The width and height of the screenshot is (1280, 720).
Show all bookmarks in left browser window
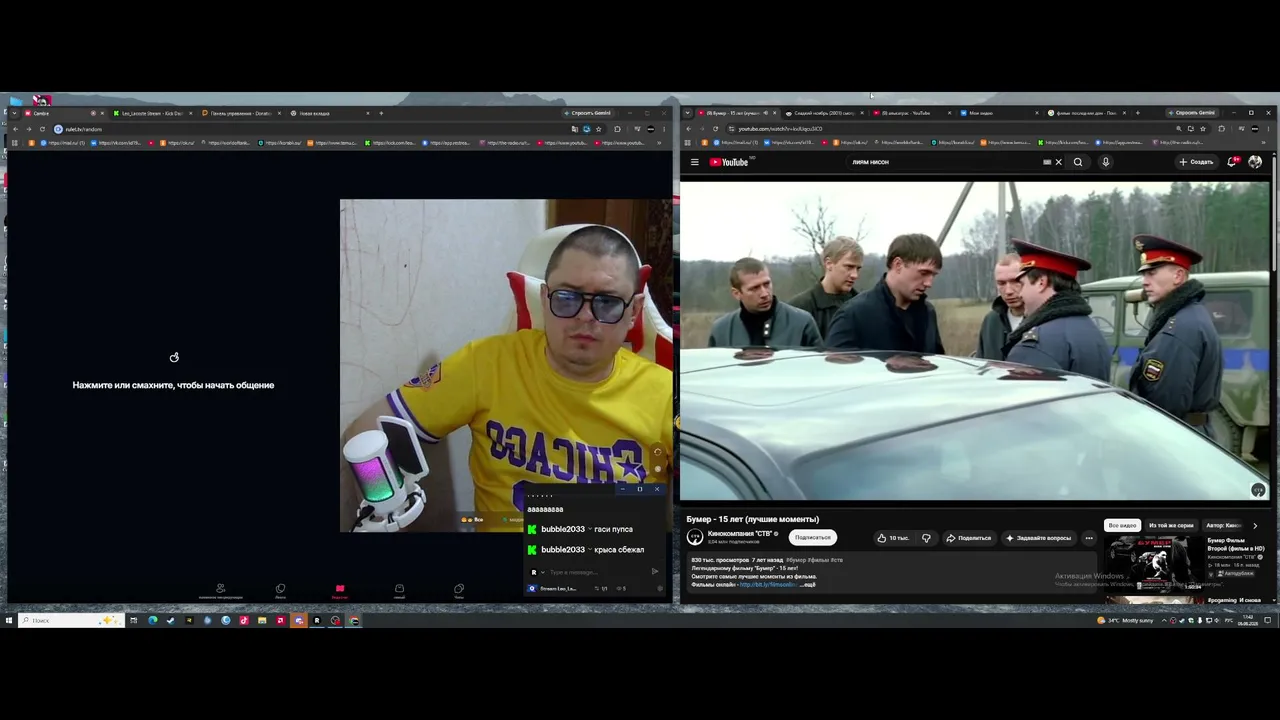[x=661, y=143]
